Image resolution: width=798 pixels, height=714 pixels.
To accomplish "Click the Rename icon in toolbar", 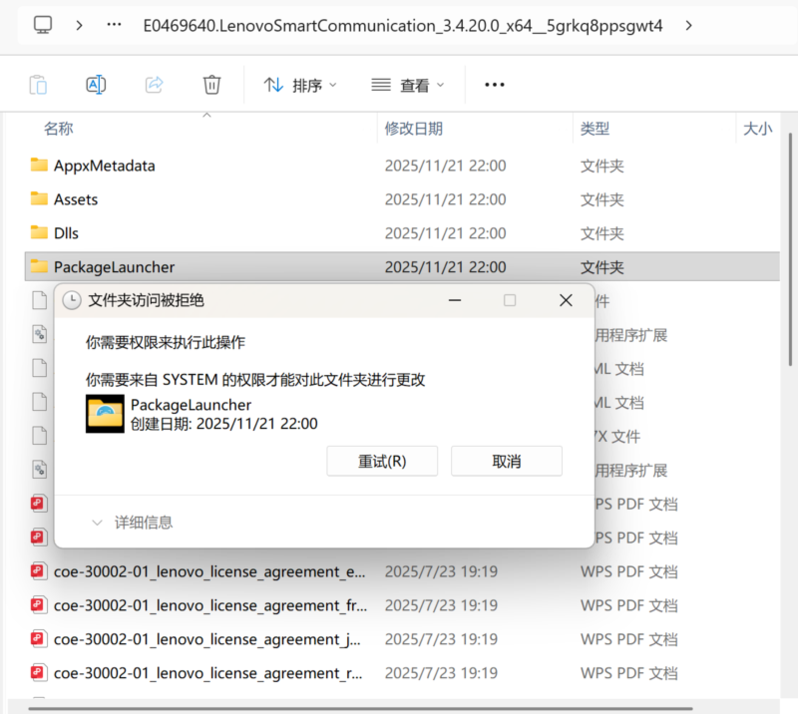I will click(x=96, y=85).
